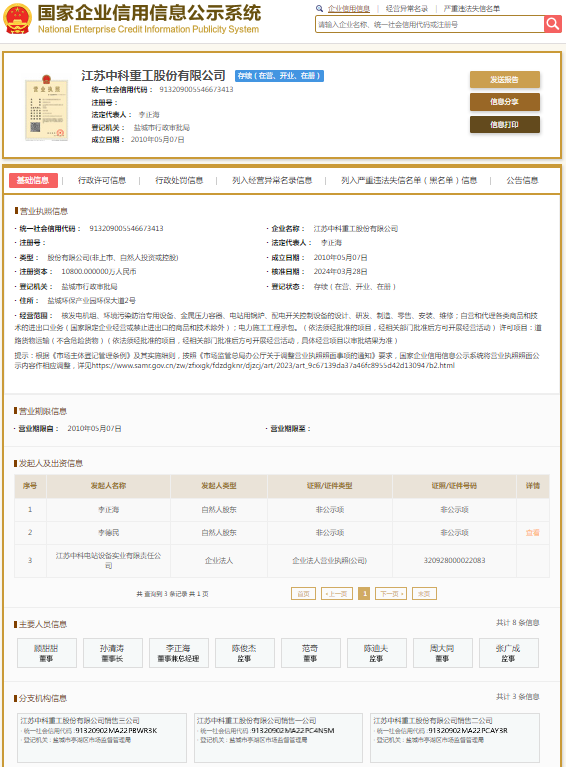The width and height of the screenshot is (566, 767).
Task: Click the 信息打印 button
Action: pos(505,125)
